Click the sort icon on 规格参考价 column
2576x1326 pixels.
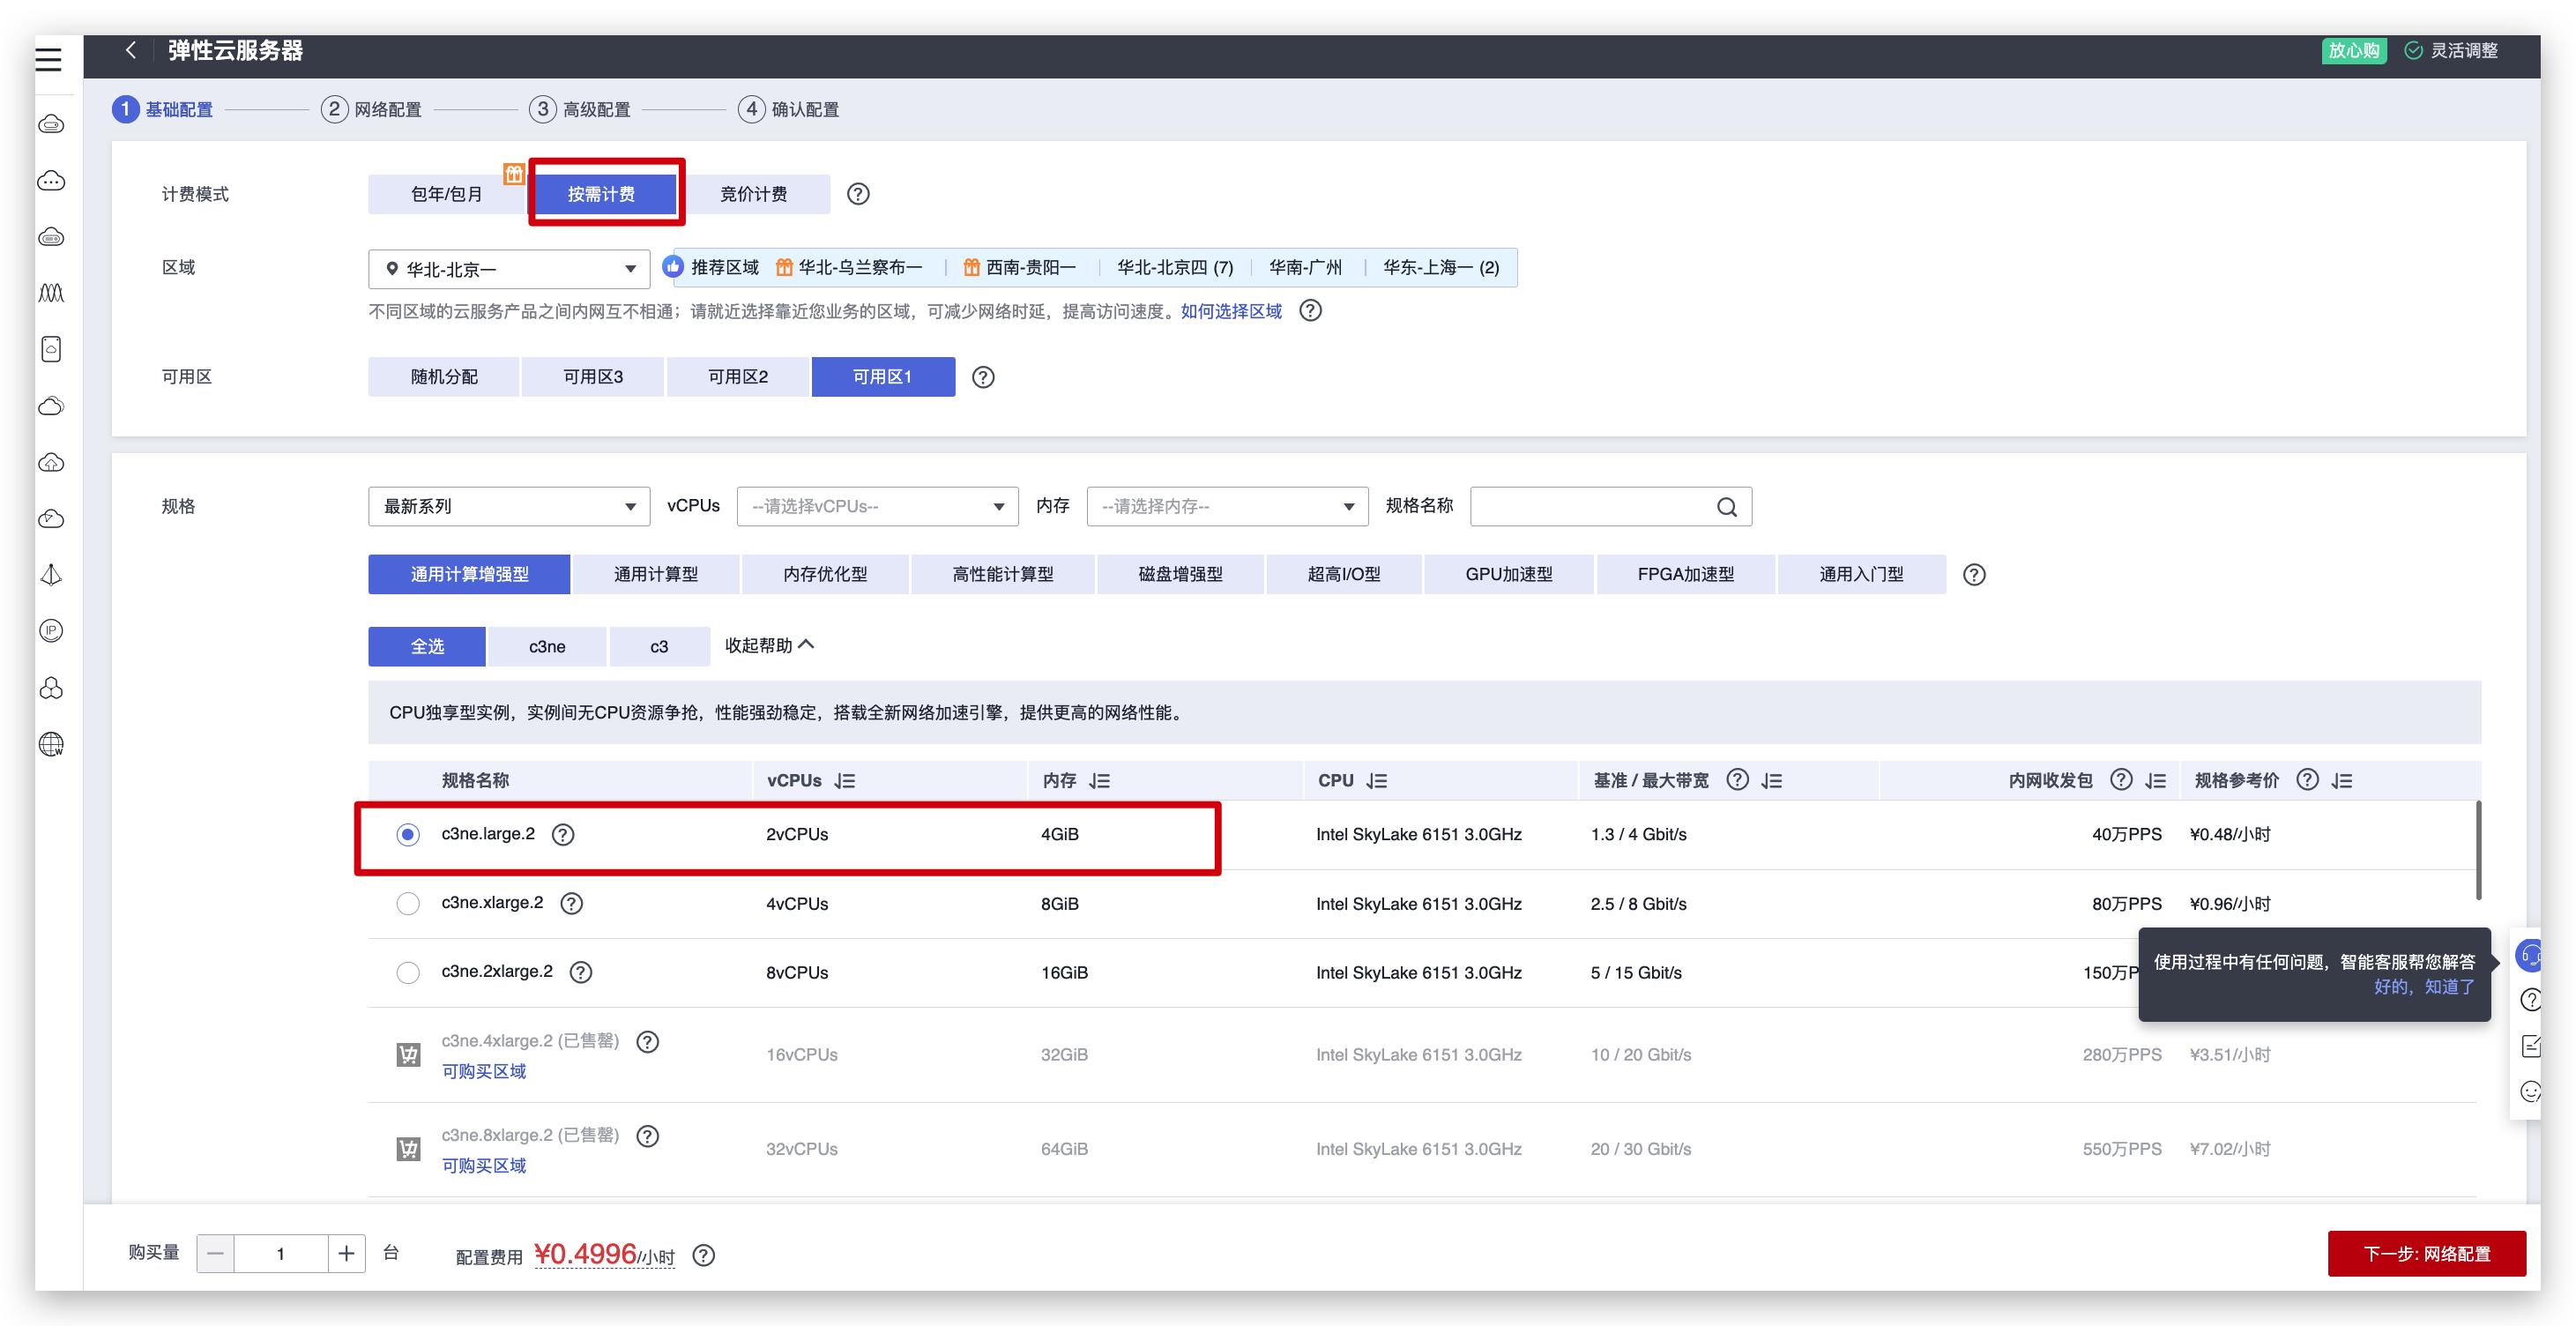(x=2342, y=781)
